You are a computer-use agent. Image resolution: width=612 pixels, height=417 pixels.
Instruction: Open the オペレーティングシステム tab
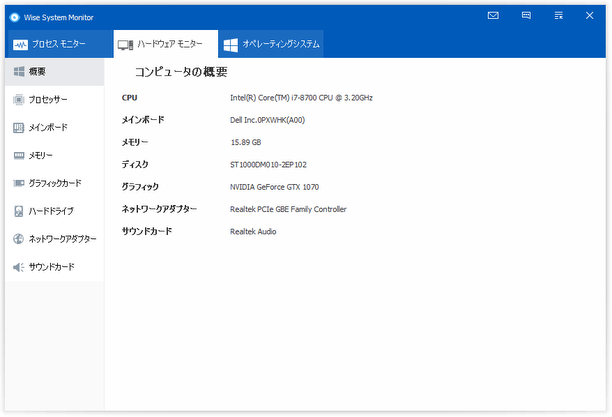[x=271, y=44]
